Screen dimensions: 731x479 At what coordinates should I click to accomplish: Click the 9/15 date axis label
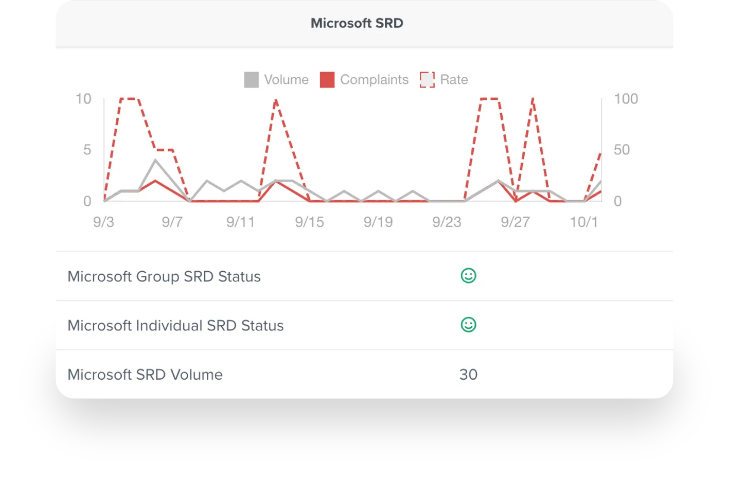pos(310,222)
